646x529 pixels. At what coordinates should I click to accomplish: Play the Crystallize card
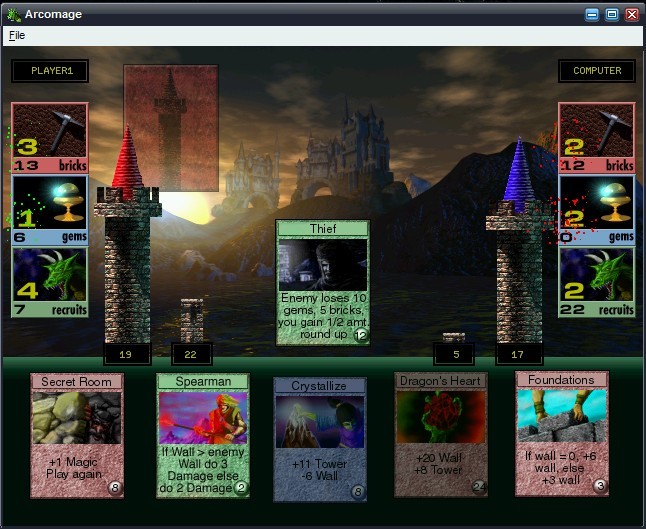(320, 439)
